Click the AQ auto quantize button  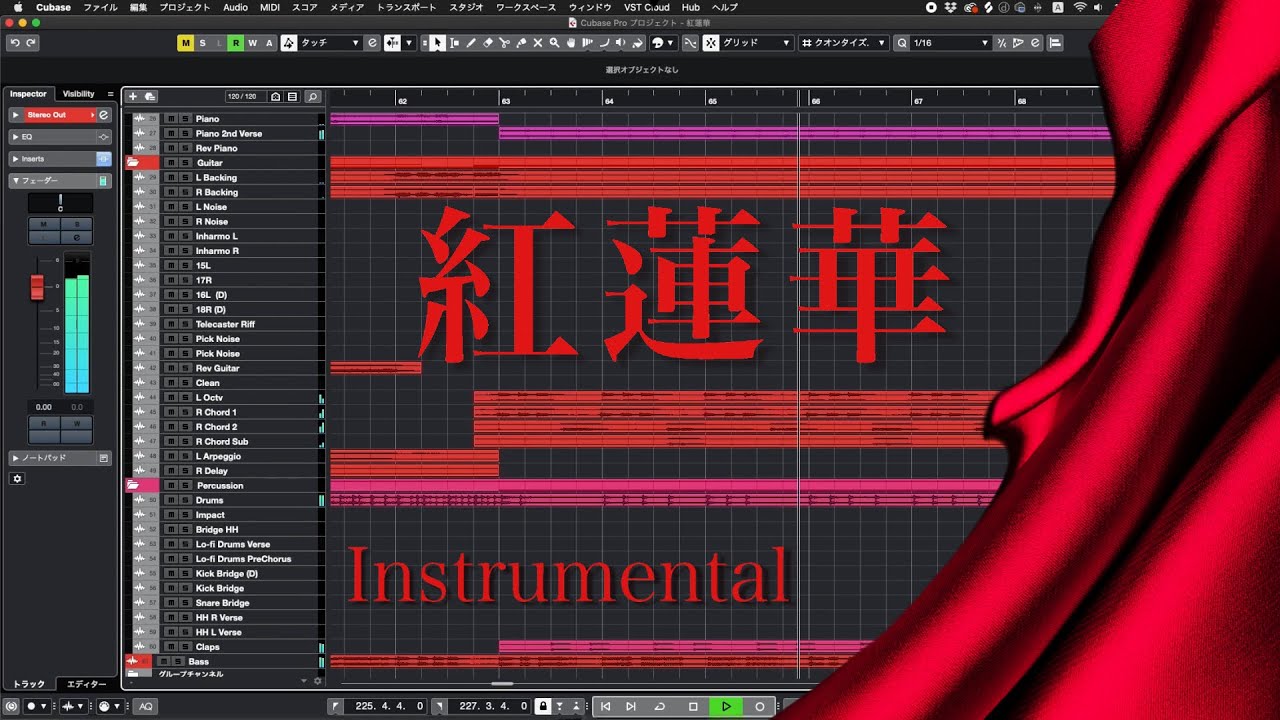(x=147, y=706)
